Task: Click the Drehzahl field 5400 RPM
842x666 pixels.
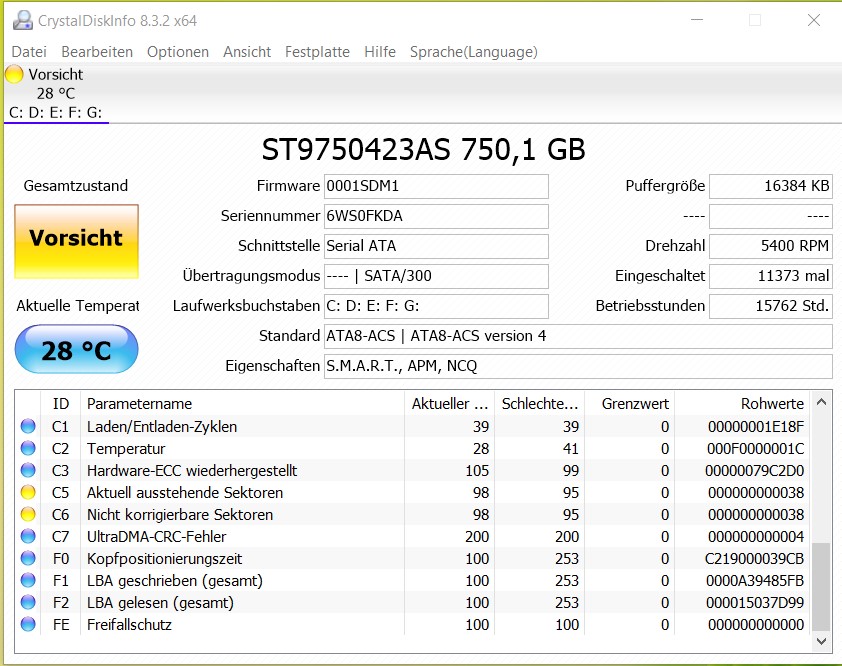Action: point(771,247)
